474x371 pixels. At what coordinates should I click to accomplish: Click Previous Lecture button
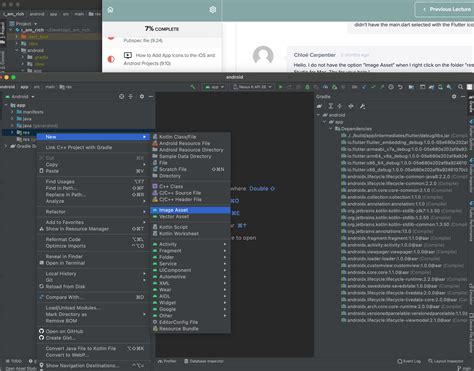click(446, 9)
